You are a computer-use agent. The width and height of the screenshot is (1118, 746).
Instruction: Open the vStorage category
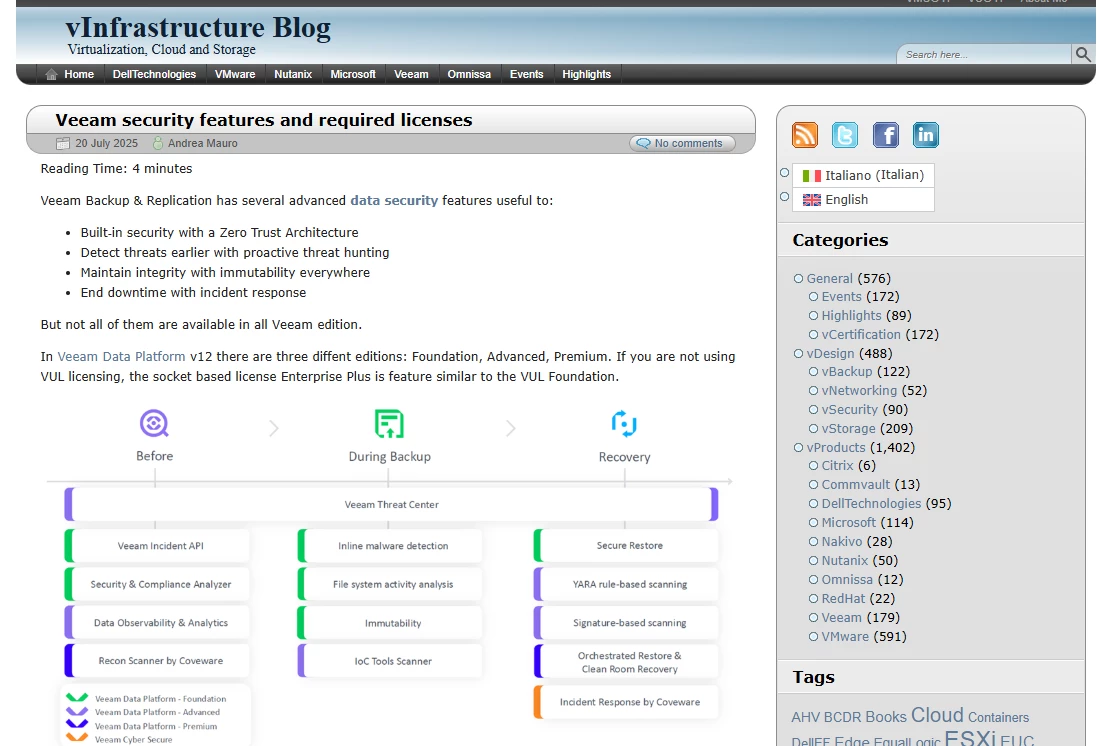(x=848, y=429)
